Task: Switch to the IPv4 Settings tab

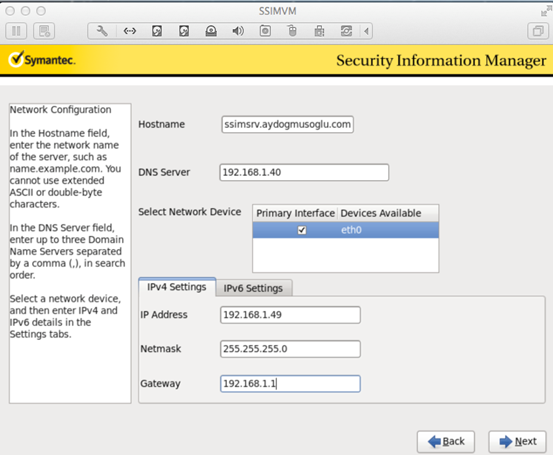Action: (x=177, y=287)
